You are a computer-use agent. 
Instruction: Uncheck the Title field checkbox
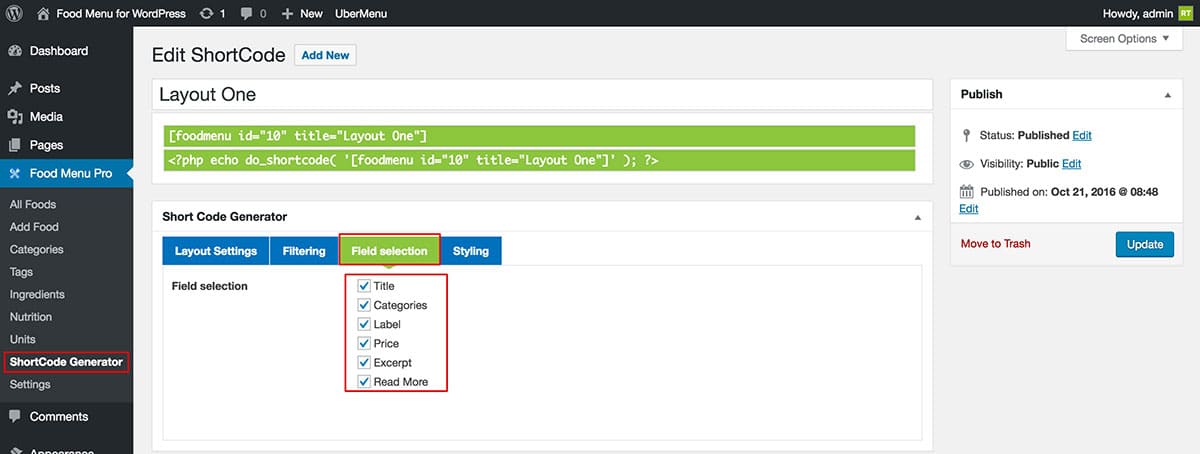[x=364, y=286]
